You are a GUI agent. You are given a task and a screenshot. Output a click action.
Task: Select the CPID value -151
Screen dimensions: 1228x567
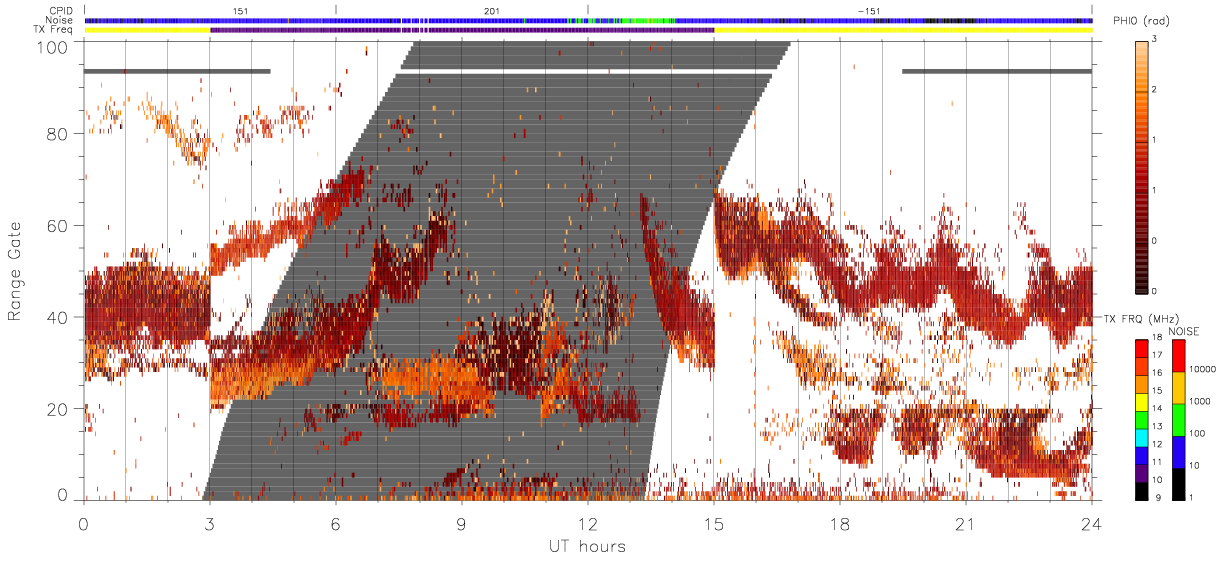(868, 9)
